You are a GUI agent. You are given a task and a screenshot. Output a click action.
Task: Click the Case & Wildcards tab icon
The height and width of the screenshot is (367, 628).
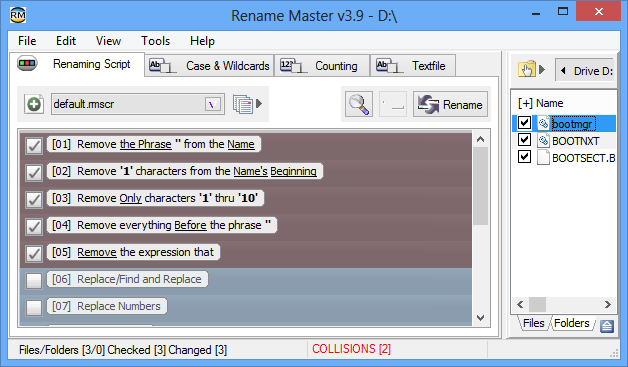[x=163, y=66]
